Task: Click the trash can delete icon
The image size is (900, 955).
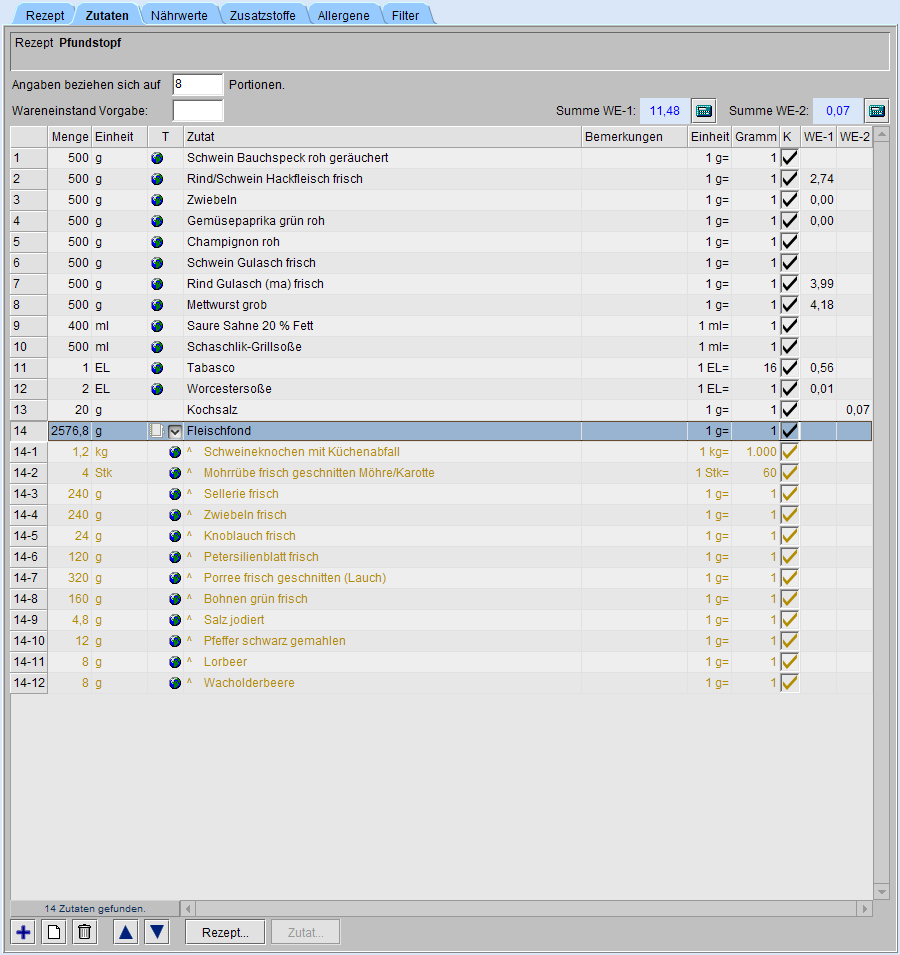Action: coord(85,932)
